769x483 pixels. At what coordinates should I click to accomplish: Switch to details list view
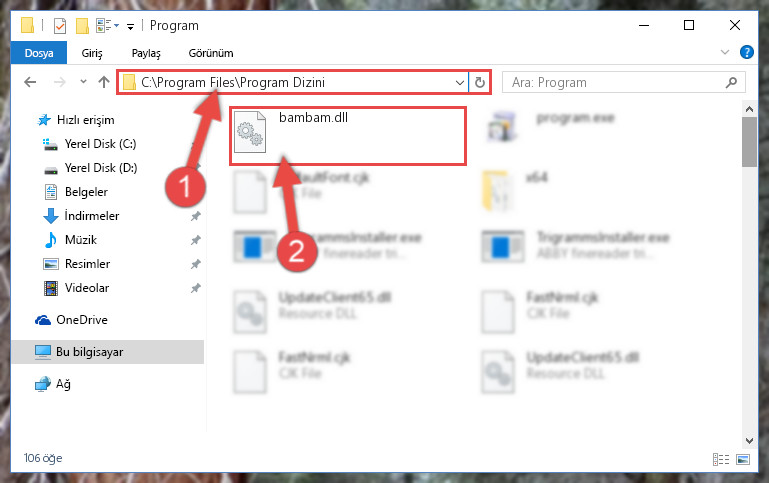[x=720, y=459]
